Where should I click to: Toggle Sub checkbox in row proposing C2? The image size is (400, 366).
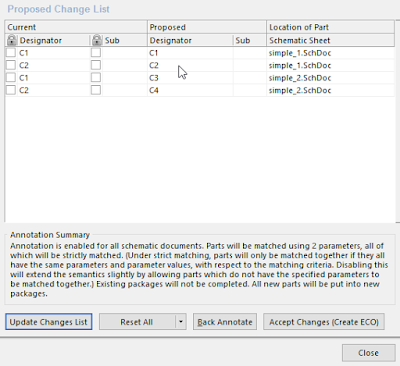tap(96, 65)
